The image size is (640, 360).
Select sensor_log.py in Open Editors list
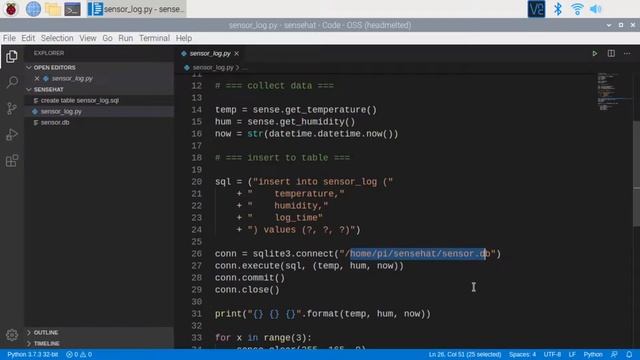[x=72, y=78]
